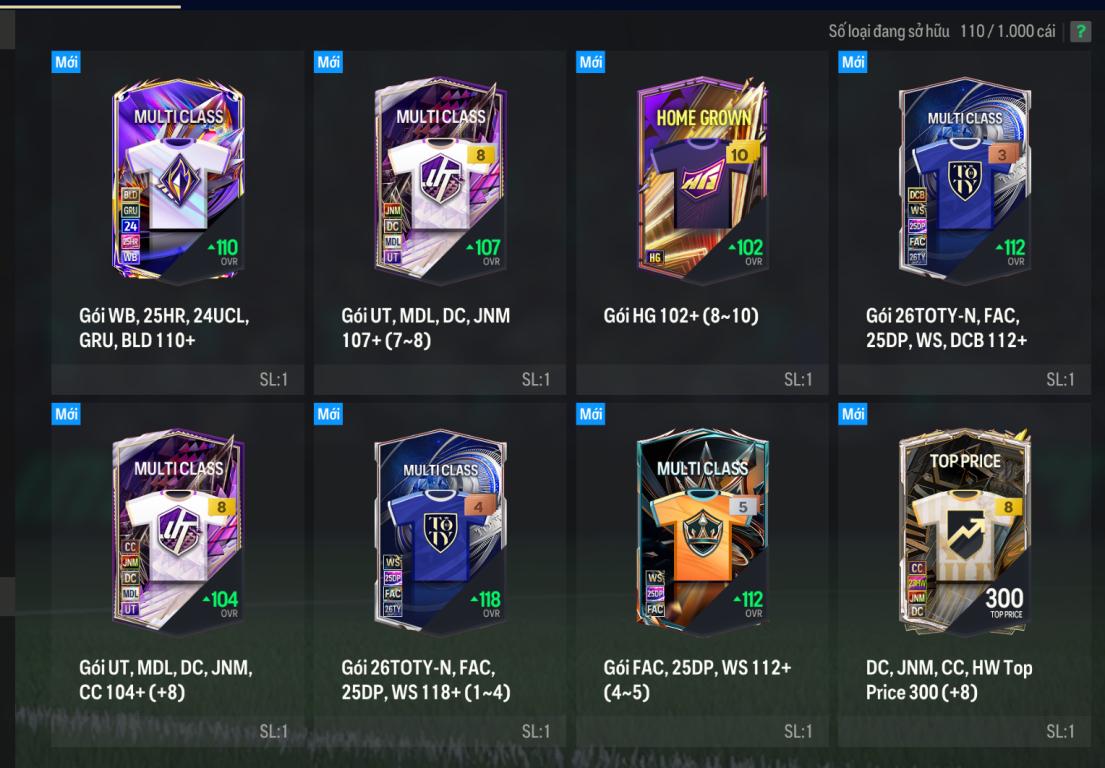Select the UT, MDL, DC, JNM 107+ pack image
The width and height of the screenshot is (1105, 768).
(440, 179)
